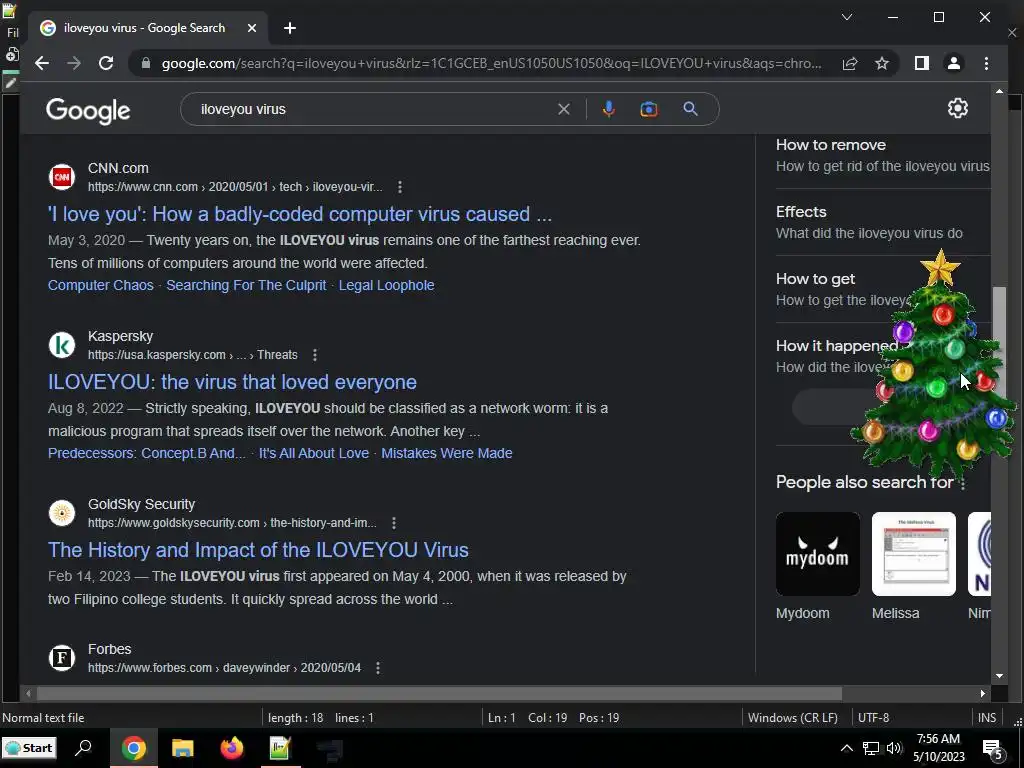Open Mistakes Were Made sublink
The width and height of the screenshot is (1024, 768).
click(x=447, y=453)
